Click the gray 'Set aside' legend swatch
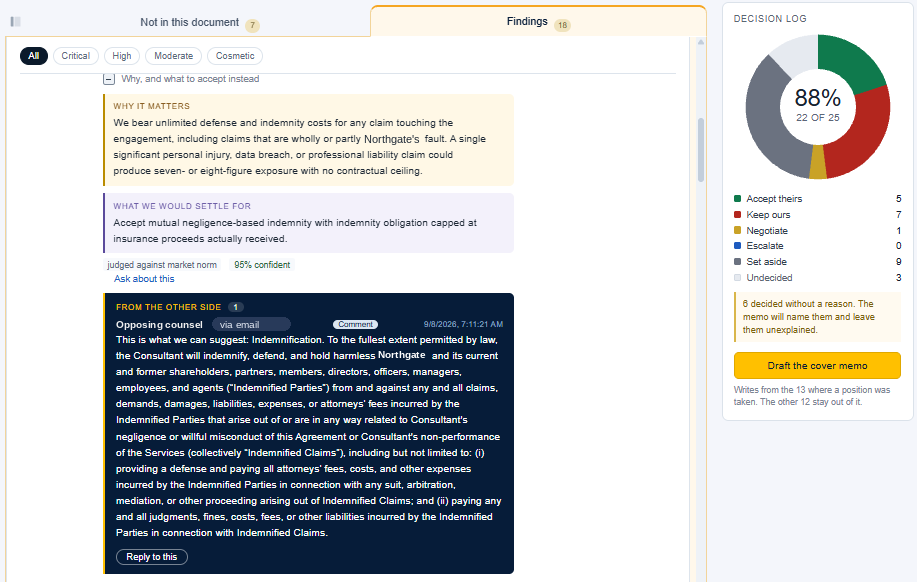Screen dimensions: 917x582 click(737, 261)
